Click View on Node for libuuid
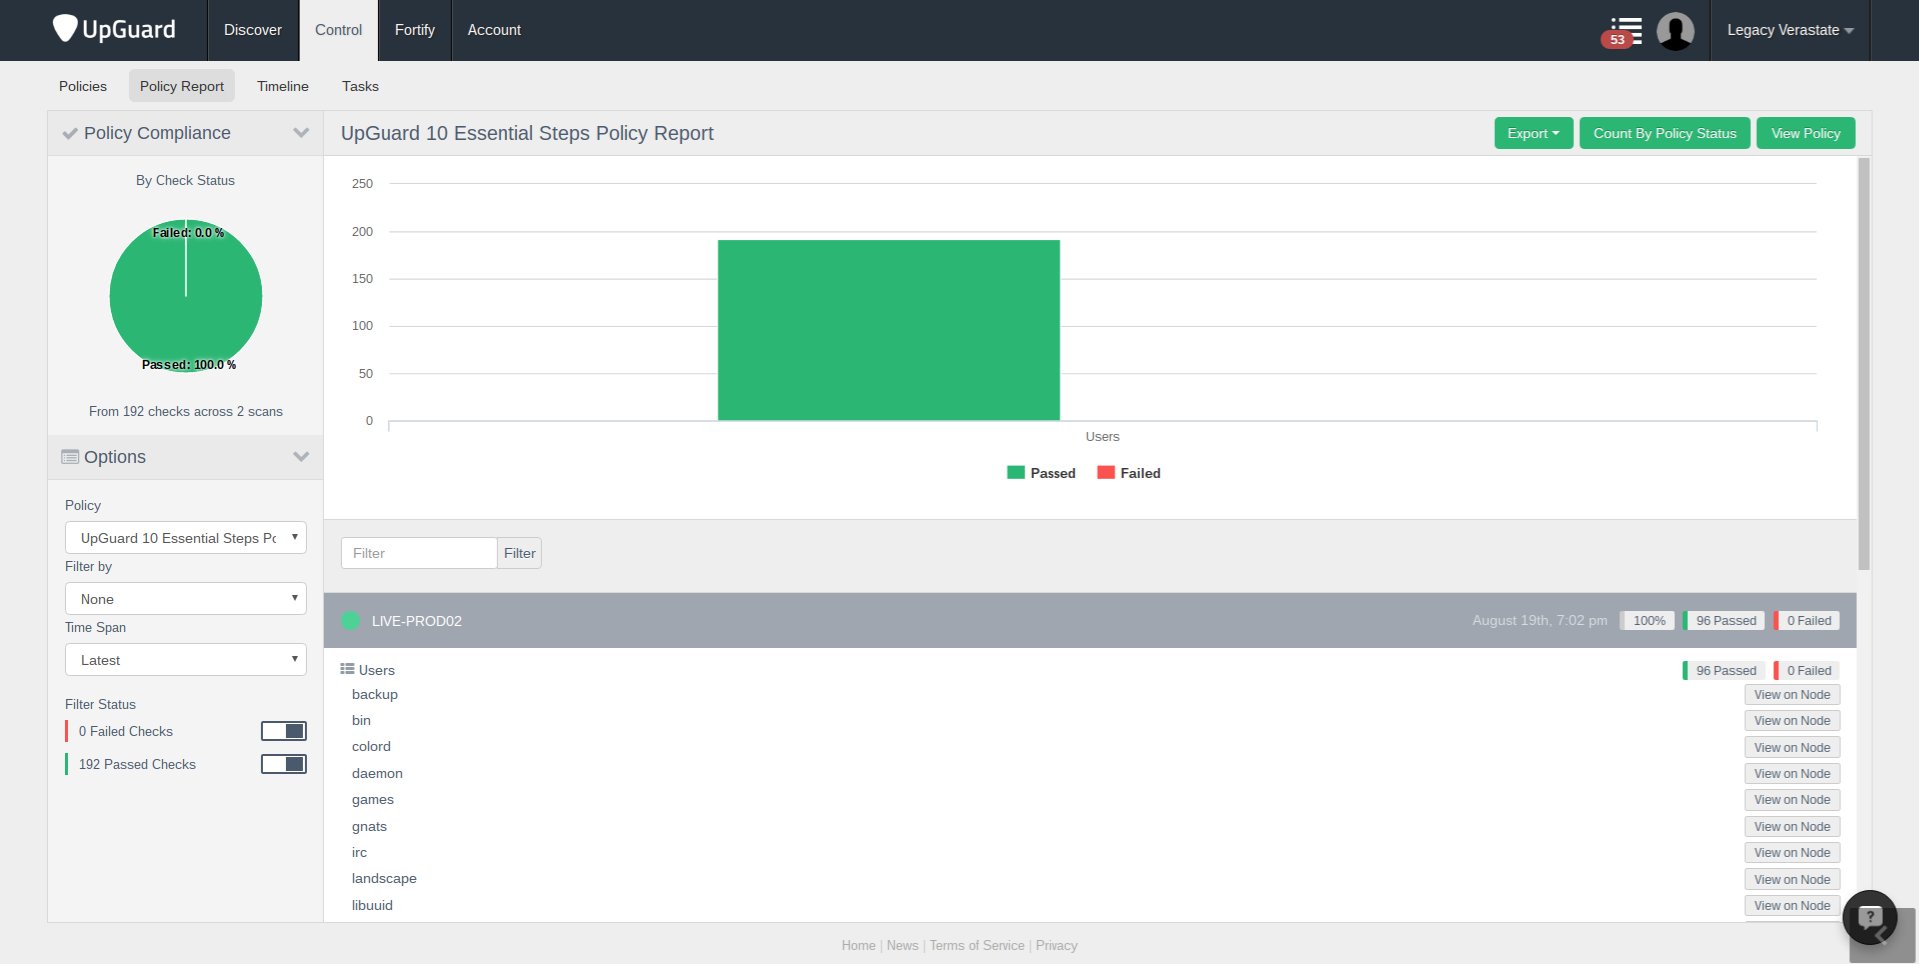 click(x=1792, y=906)
